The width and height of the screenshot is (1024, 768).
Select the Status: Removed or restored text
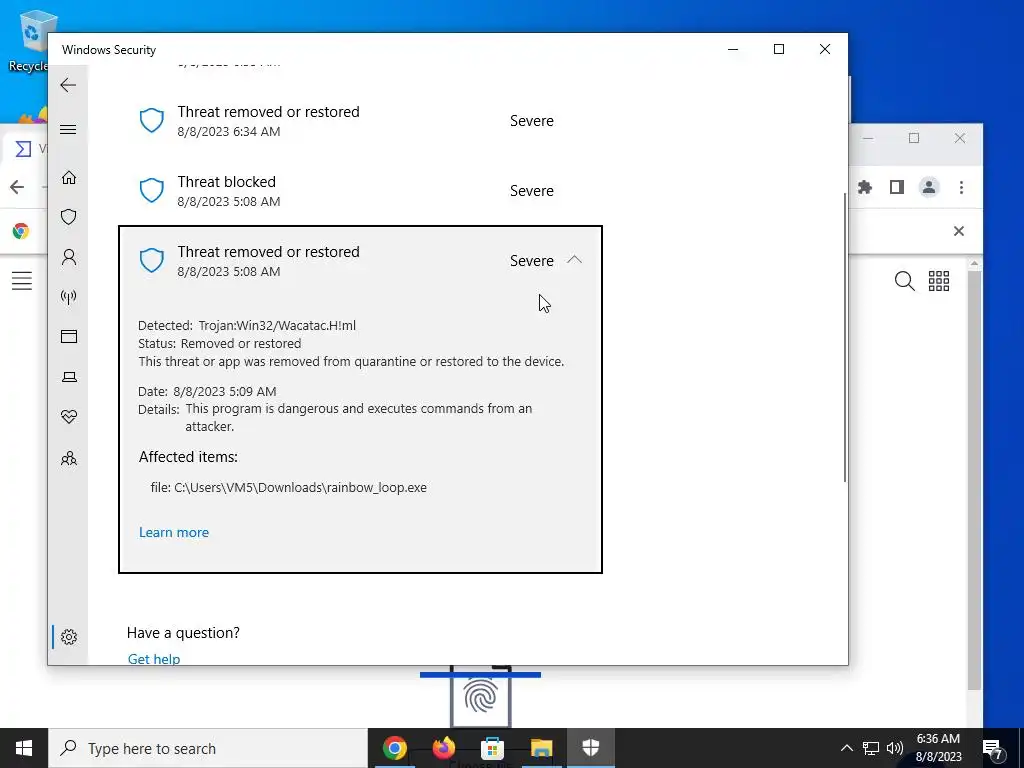(x=219, y=344)
